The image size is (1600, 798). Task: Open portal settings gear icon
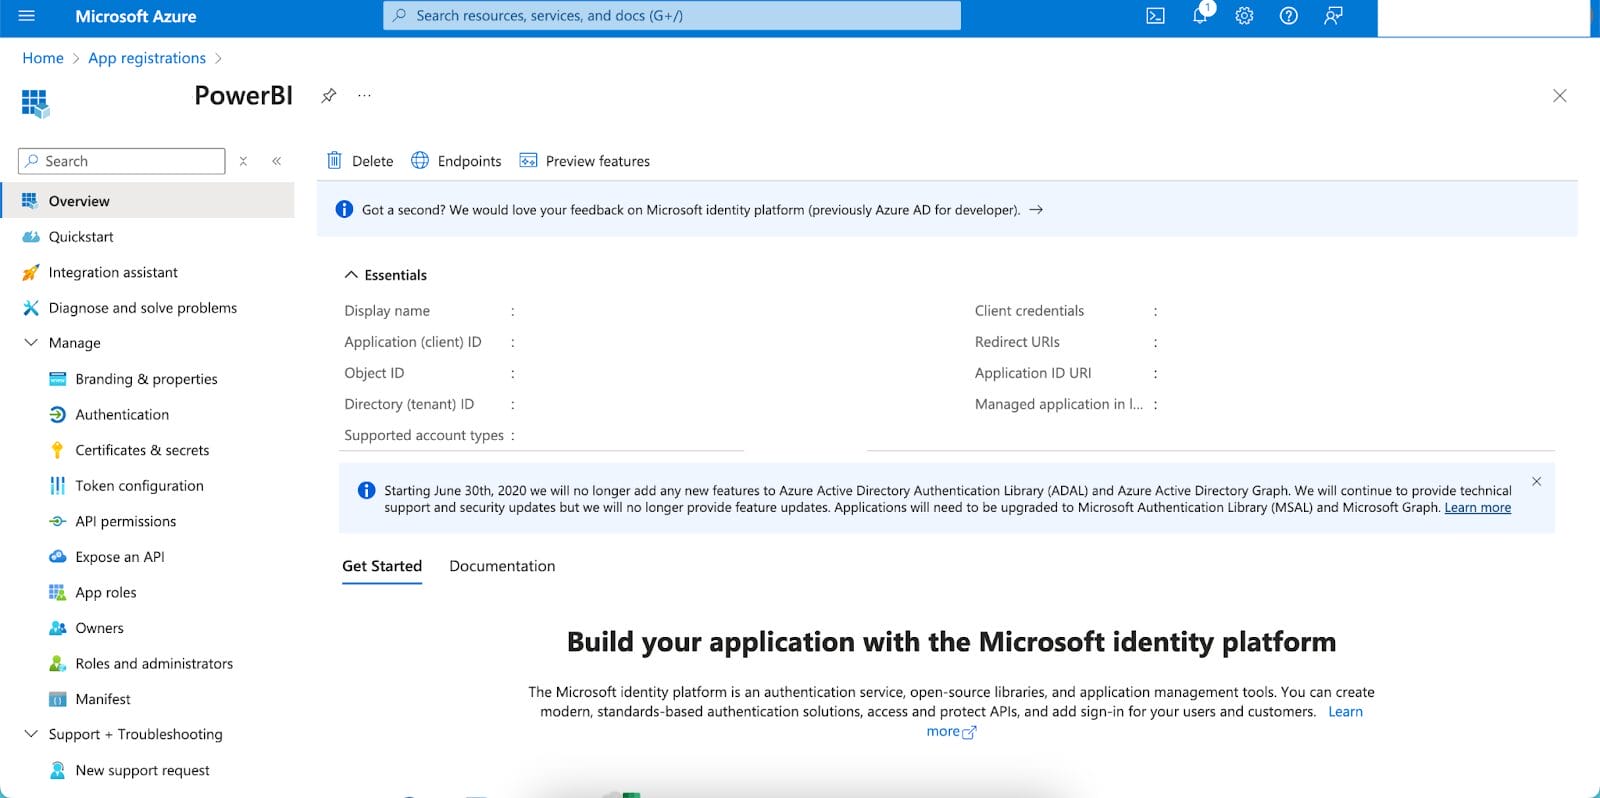coord(1244,16)
